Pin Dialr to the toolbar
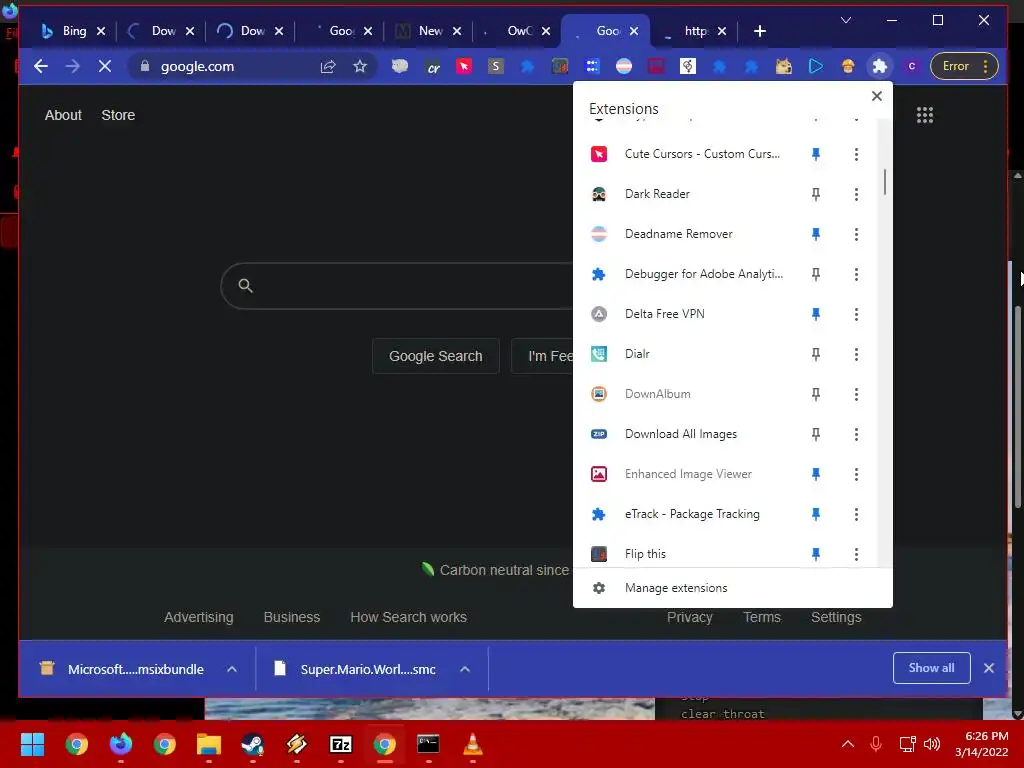 [816, 354]
